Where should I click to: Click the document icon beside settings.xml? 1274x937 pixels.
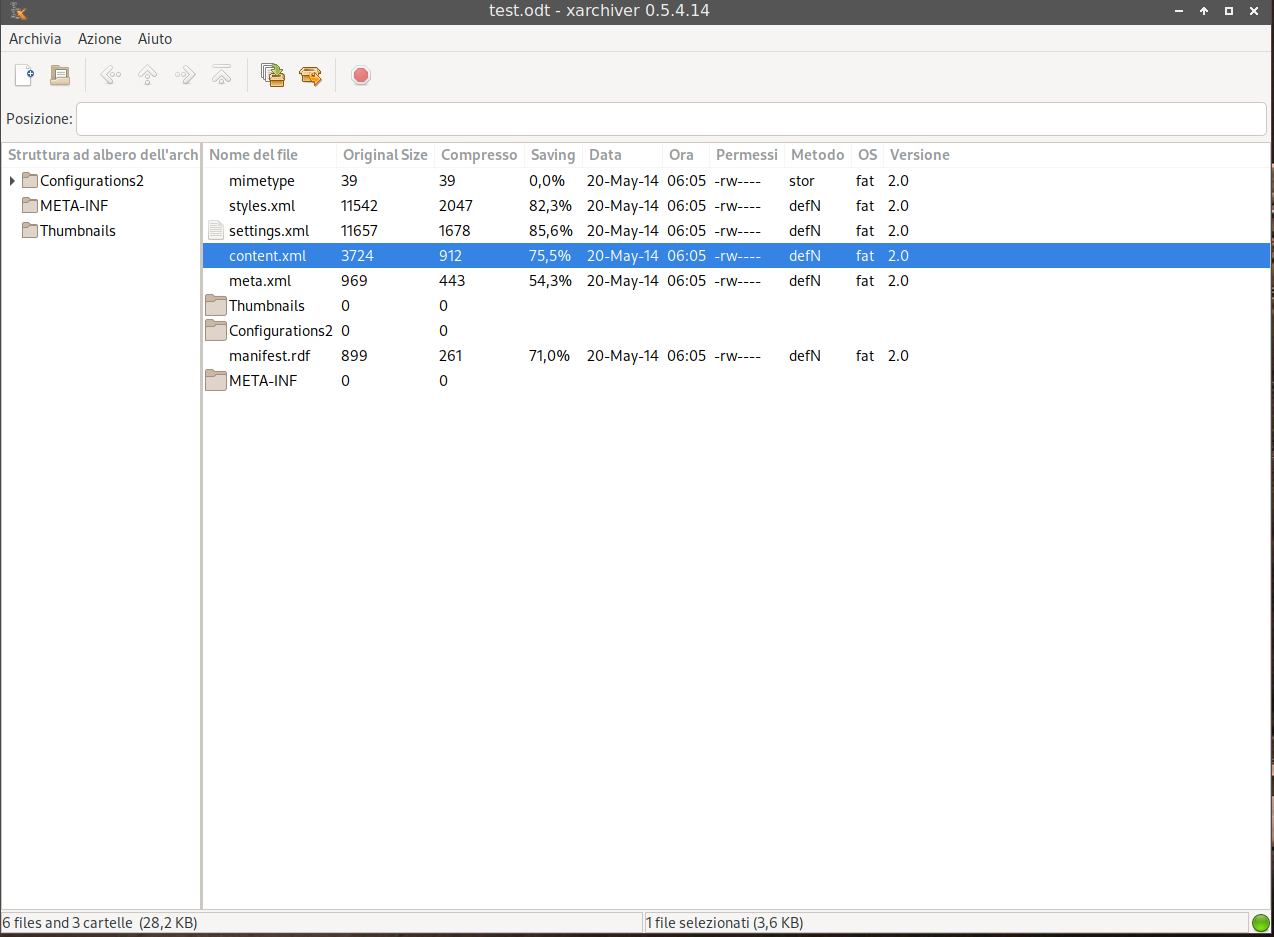[215, 230]
